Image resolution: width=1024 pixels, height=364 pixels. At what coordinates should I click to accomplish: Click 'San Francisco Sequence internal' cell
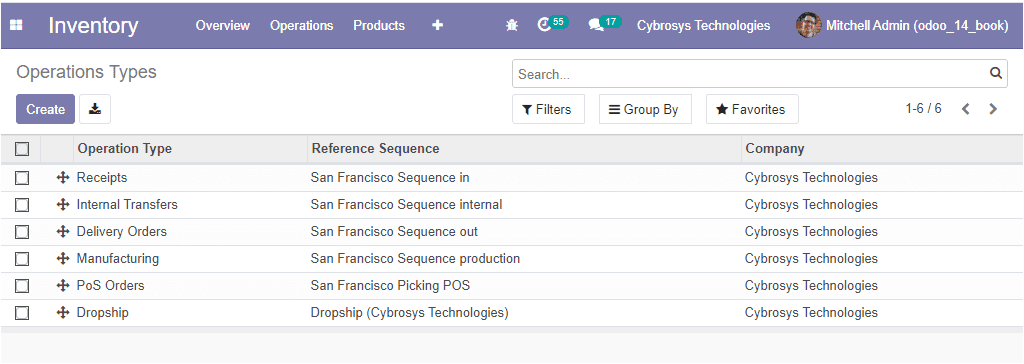coord(406,205)
